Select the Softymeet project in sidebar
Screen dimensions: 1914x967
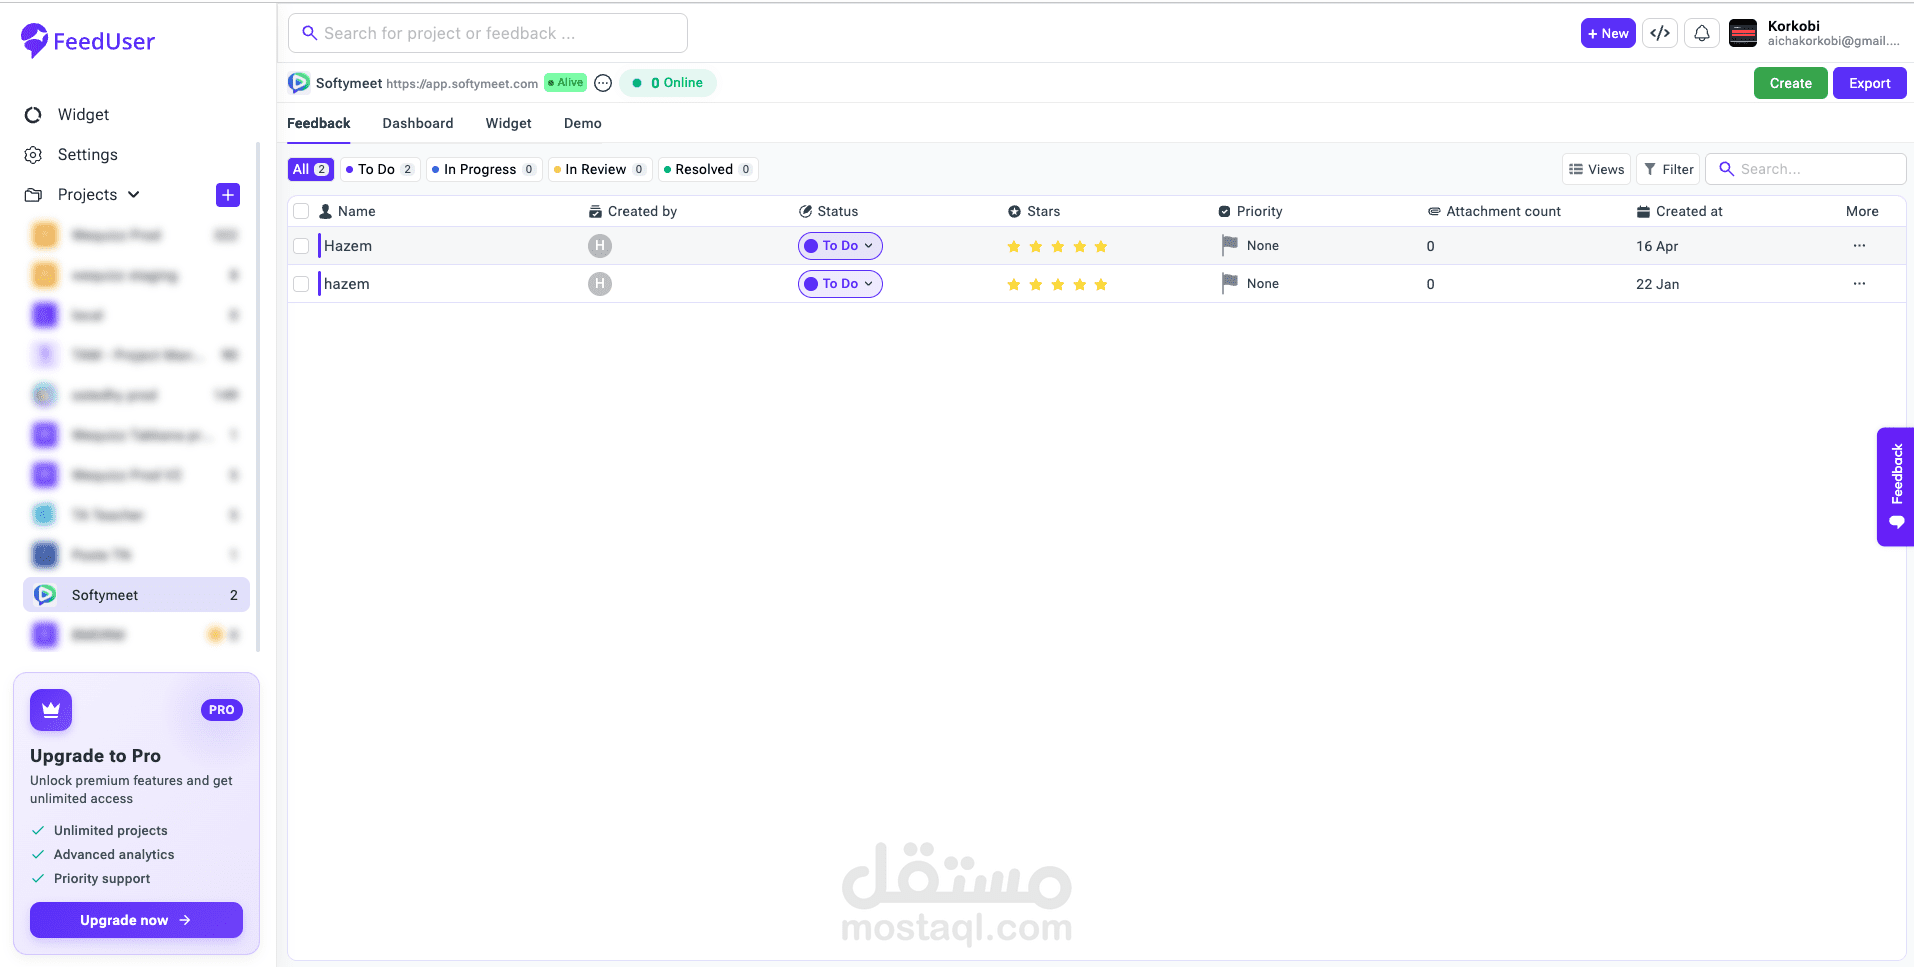pyautogui.click(x=136, y=595)
